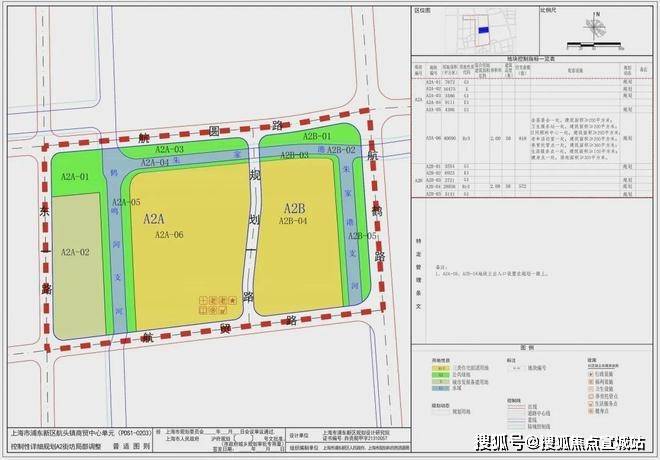Select the bright green public green-space legend swatch
The image size is (660, 460).
click(441, 375)
